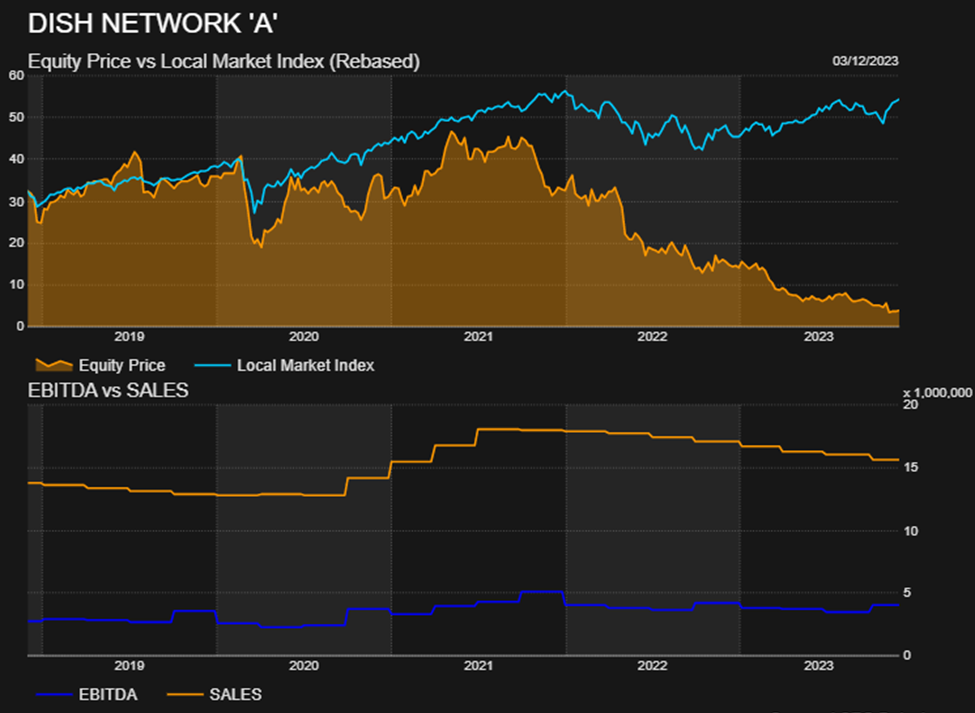The height and width of the screenshot is (713, 975).
Task: Click the 2023 label under the EBITDA chart
Action: point(818,666)
